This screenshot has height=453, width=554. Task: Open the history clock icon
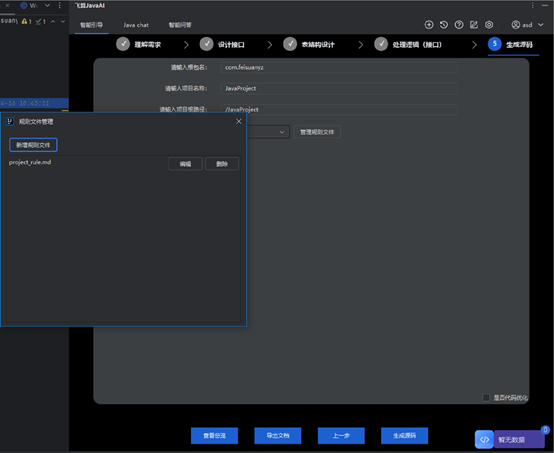pos(444,25)
